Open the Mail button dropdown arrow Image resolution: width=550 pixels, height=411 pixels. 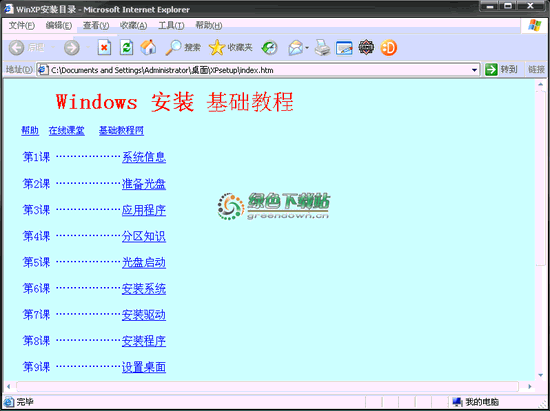tap(307, 48)
